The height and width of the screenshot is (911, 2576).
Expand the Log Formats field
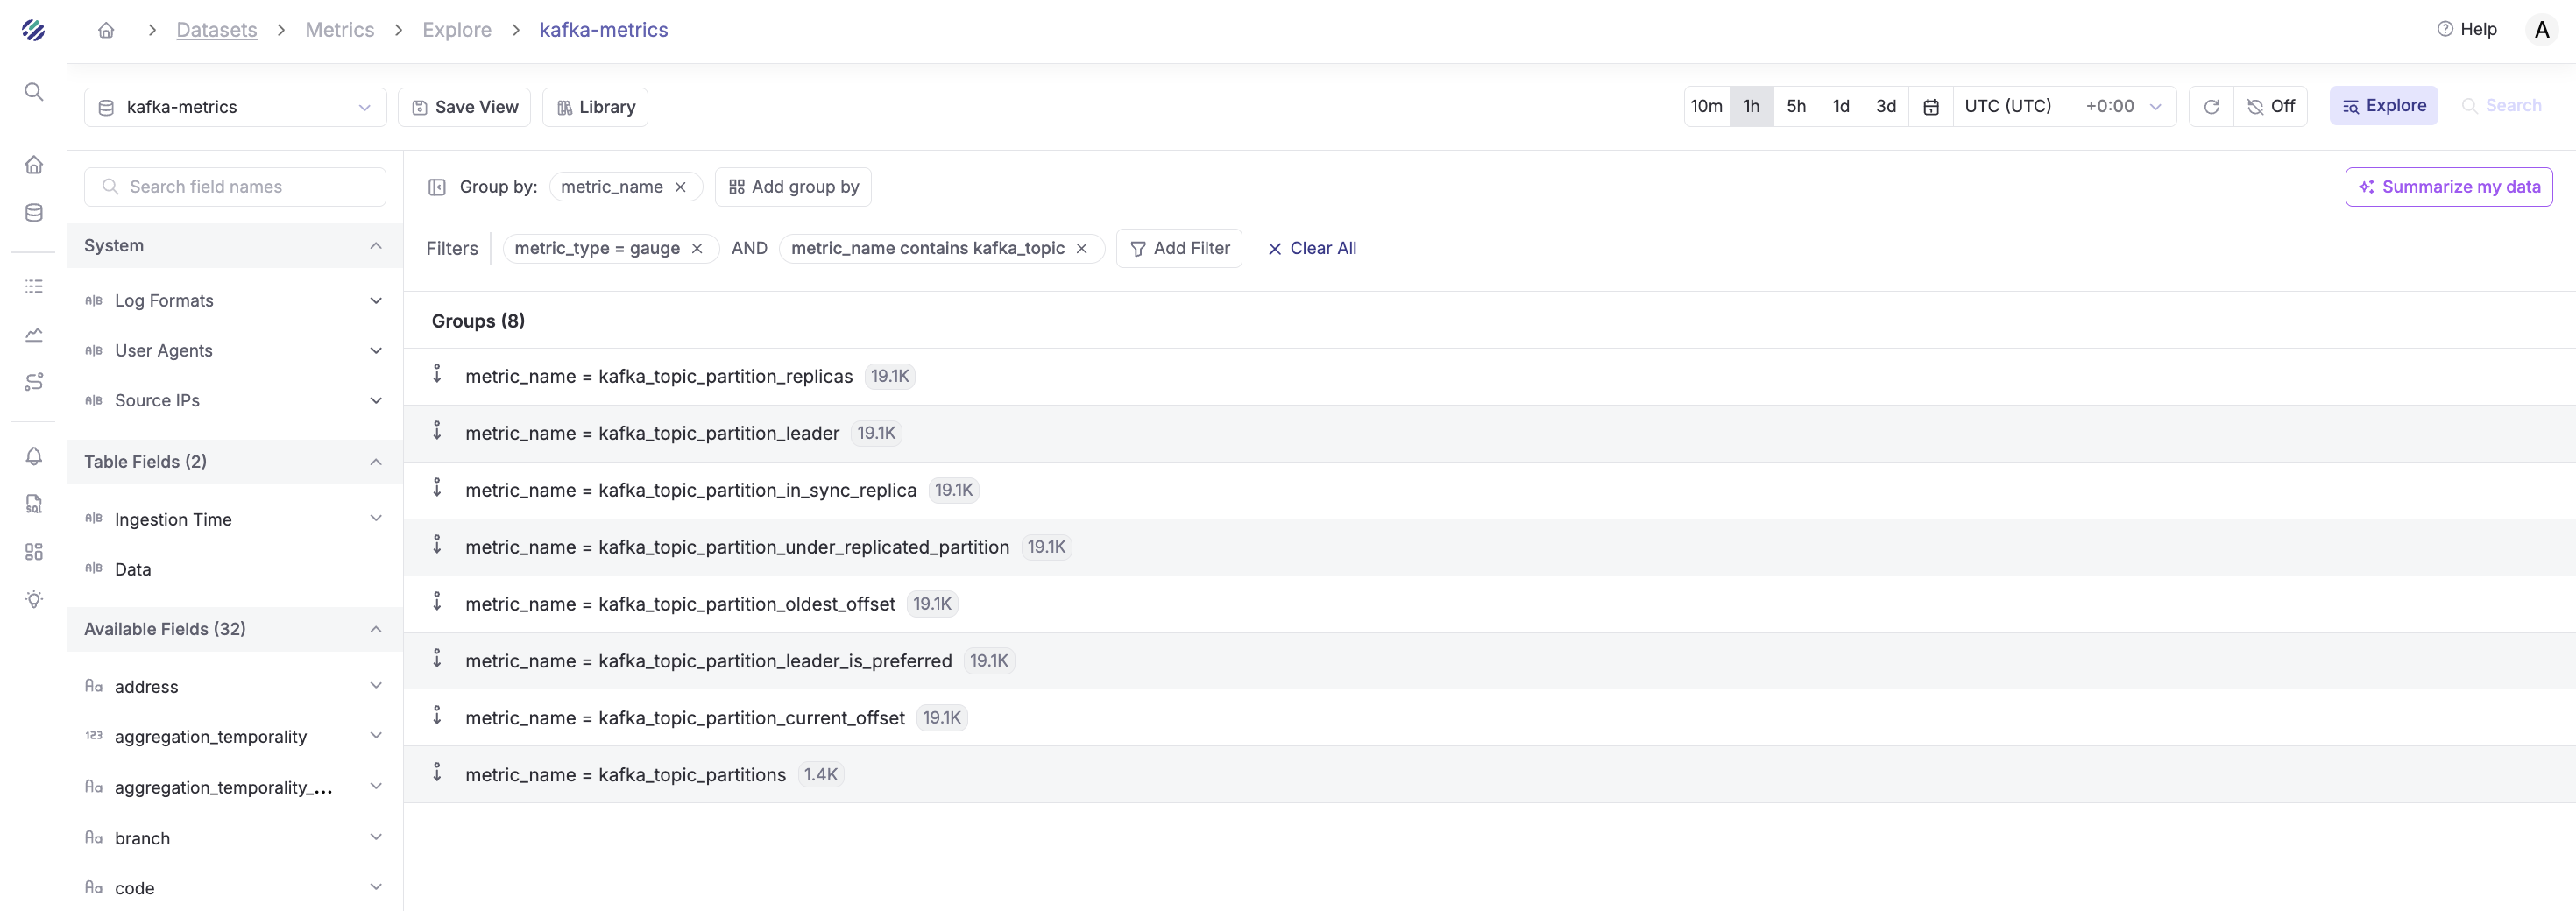[x=375, y=301]
